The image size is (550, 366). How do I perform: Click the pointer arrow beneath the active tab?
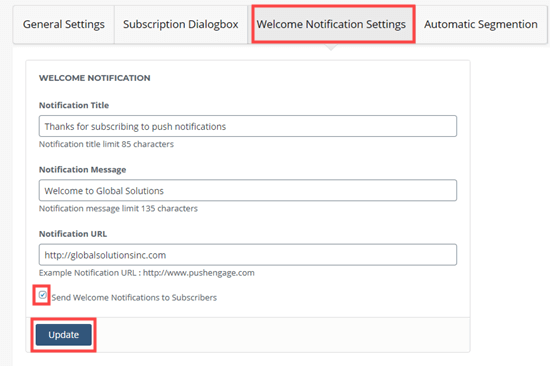tap(330, 47)
